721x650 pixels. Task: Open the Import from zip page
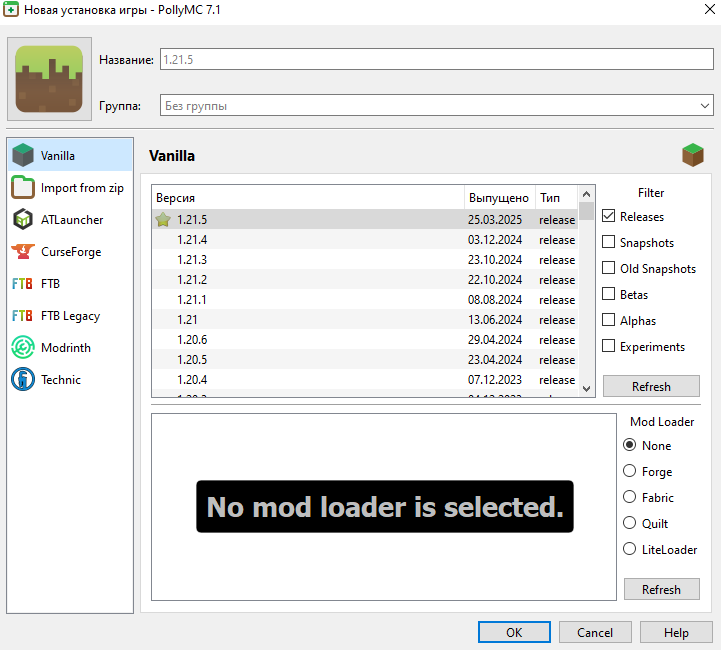[70, 188]
